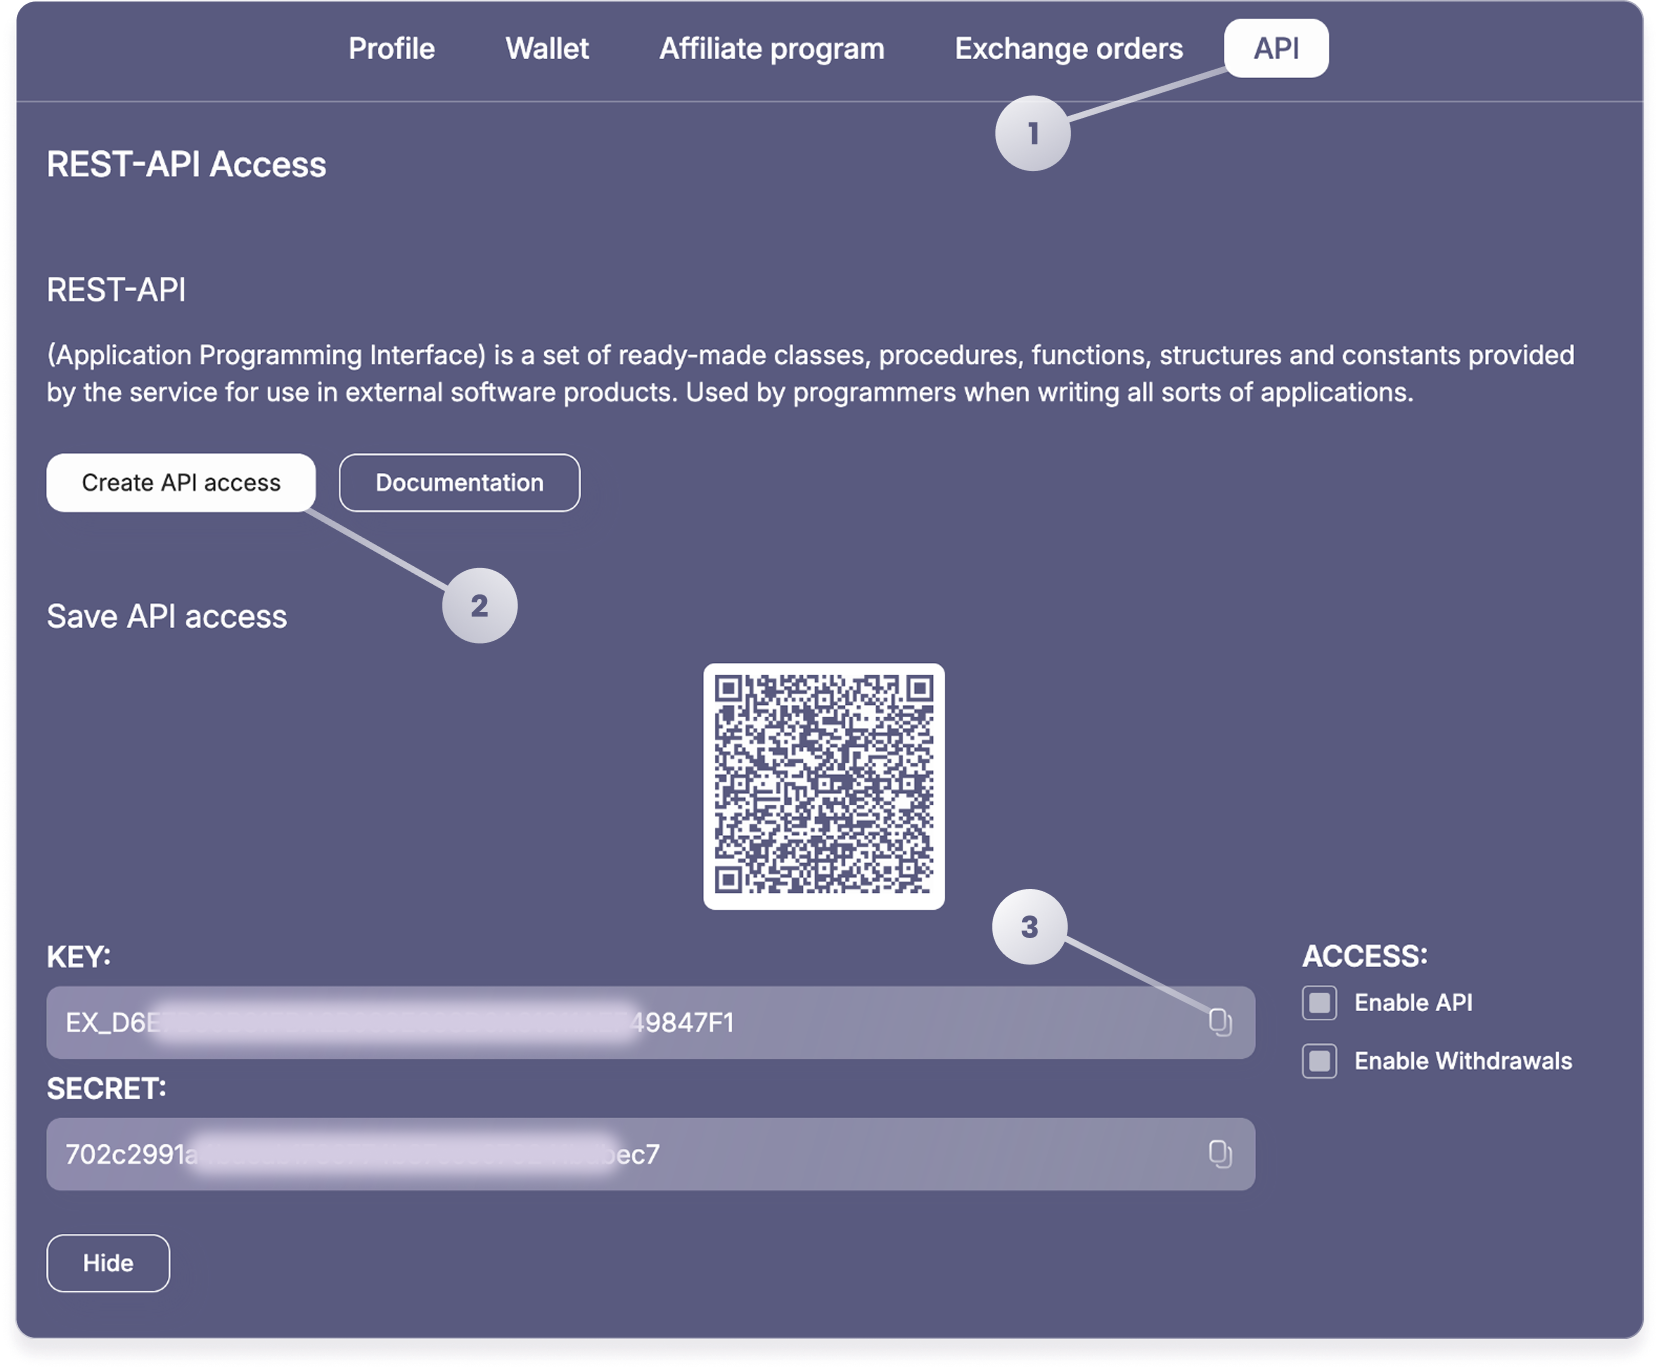Screen dimensions: 1659x1370
Task: Click the ACCESS: label
Action: (x=1365, y=956)
